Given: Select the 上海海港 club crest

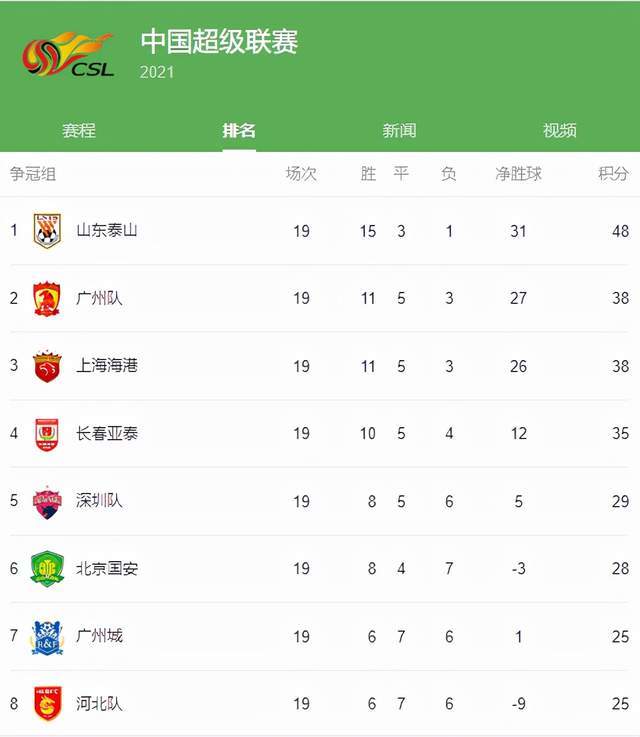Looking at the screenshot, I should point(47,366).
